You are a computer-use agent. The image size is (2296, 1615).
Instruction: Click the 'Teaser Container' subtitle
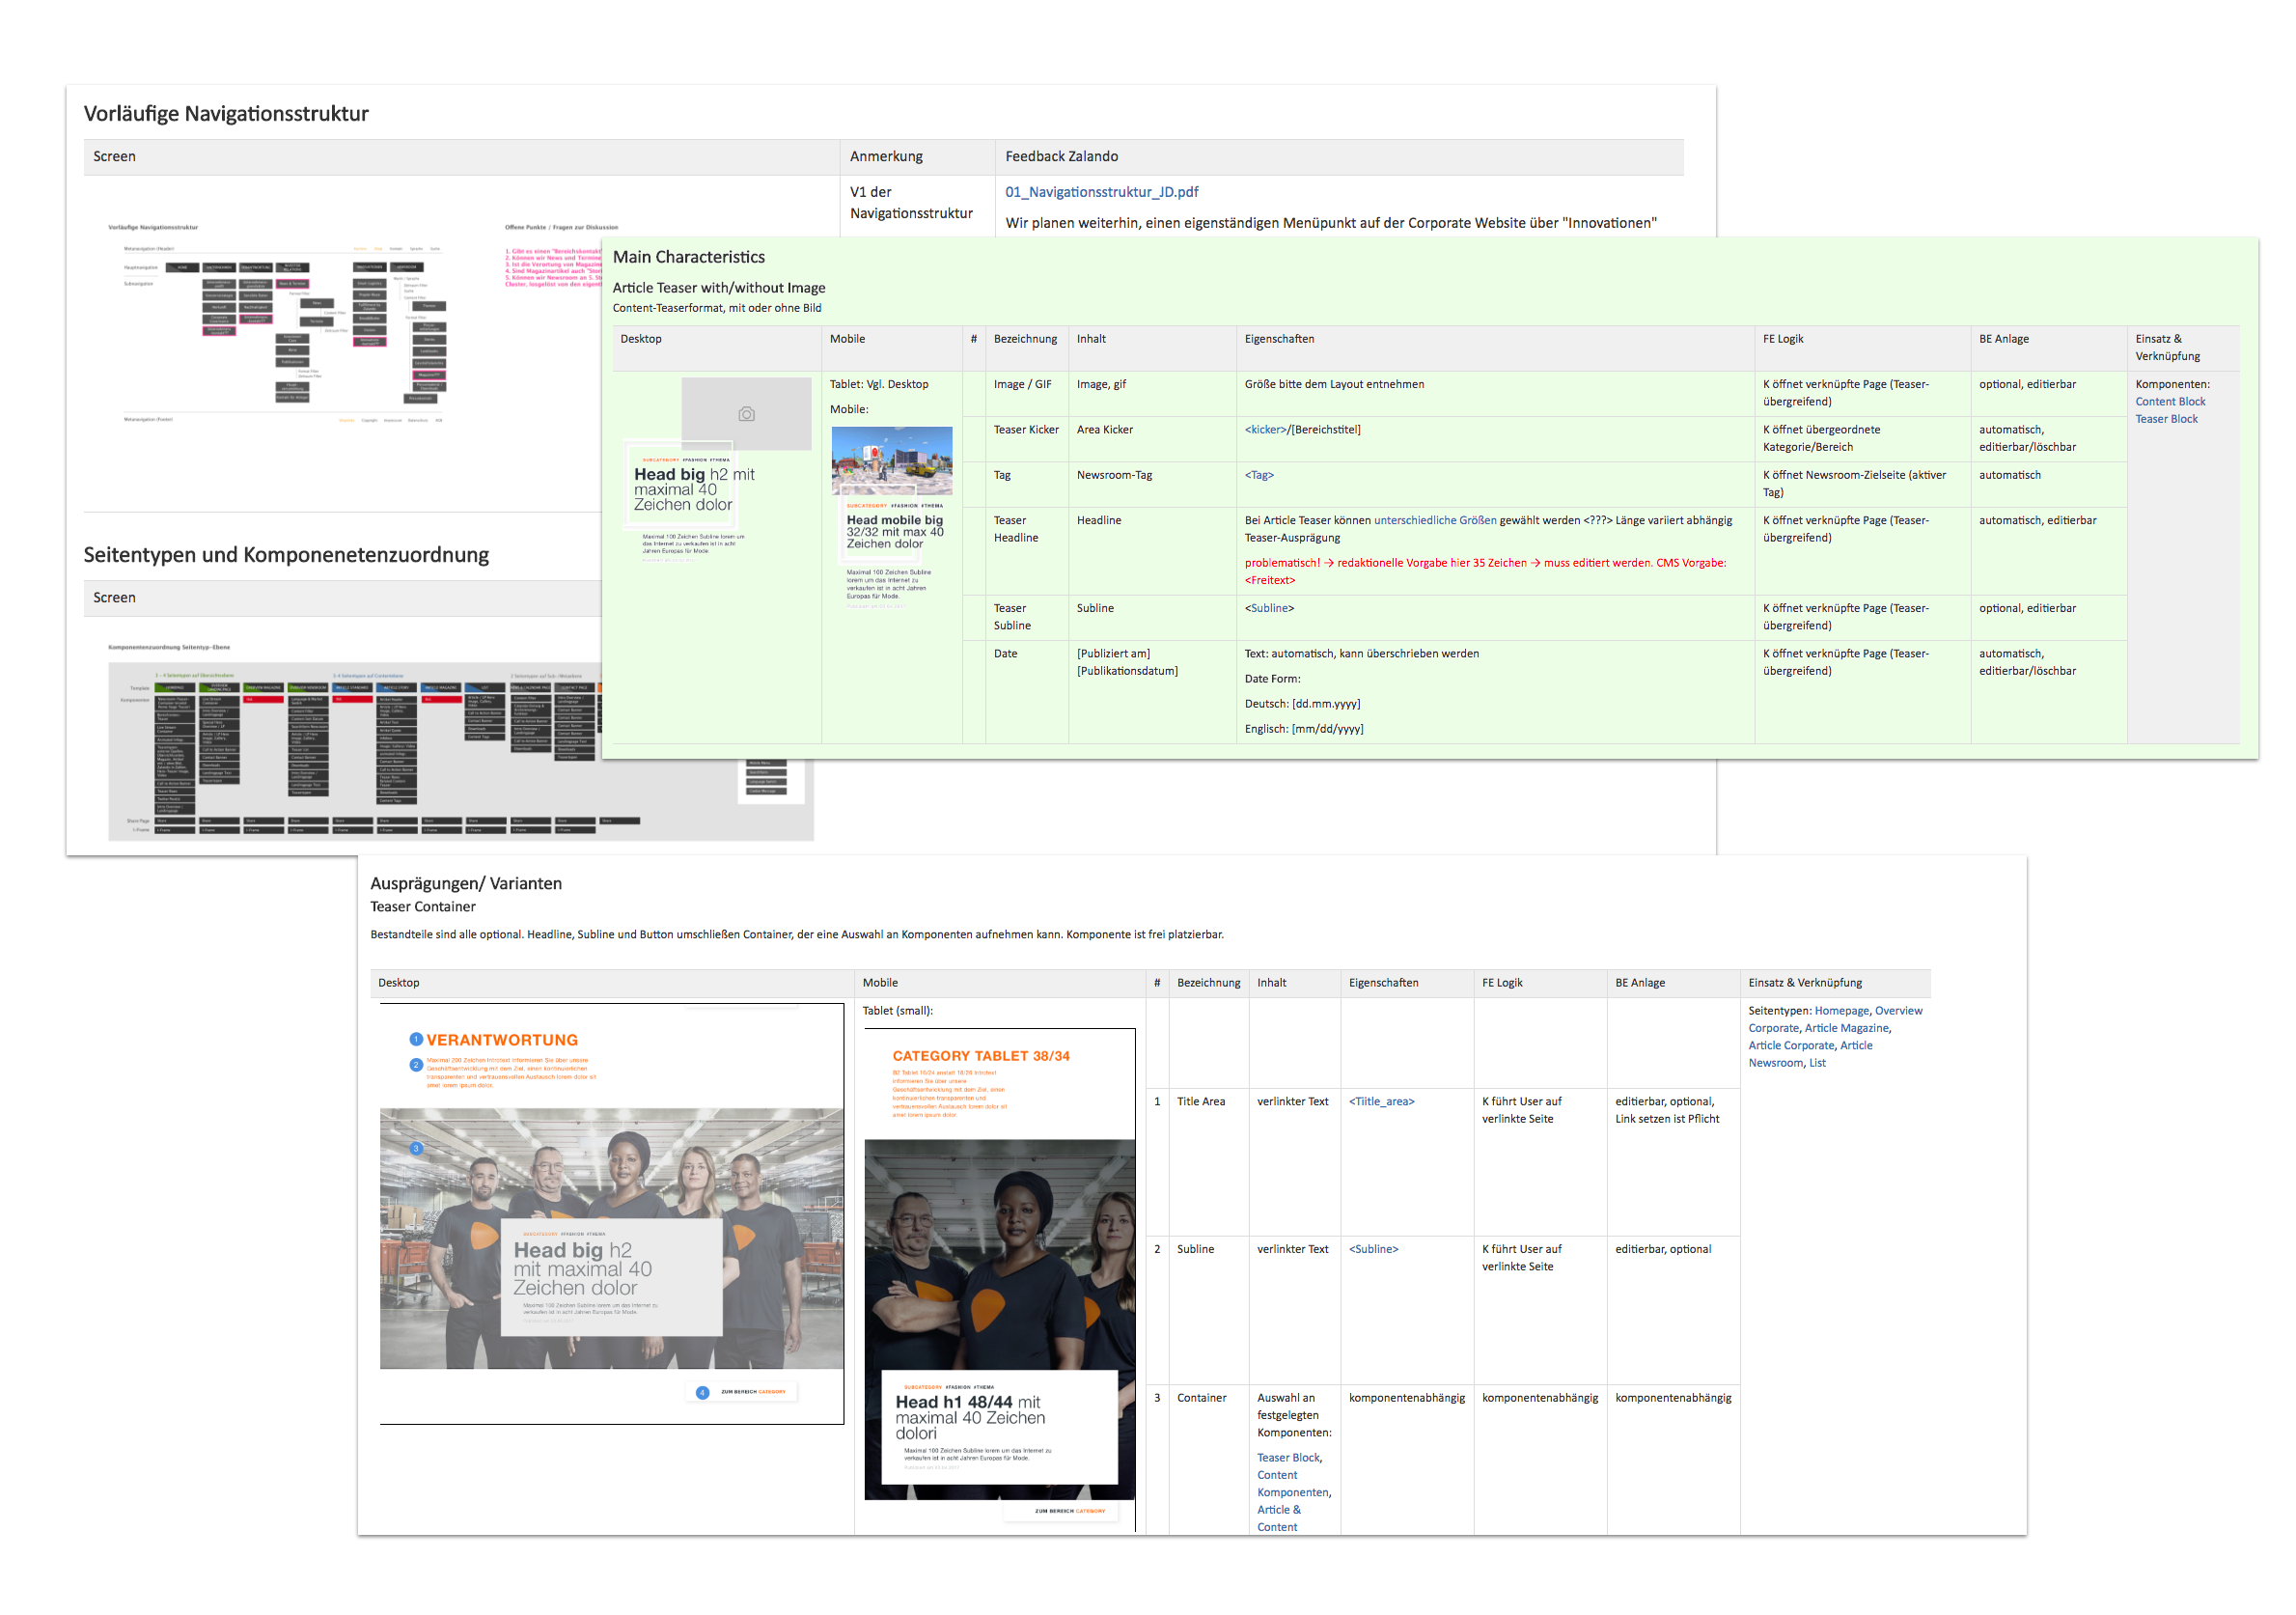point(423,907)
